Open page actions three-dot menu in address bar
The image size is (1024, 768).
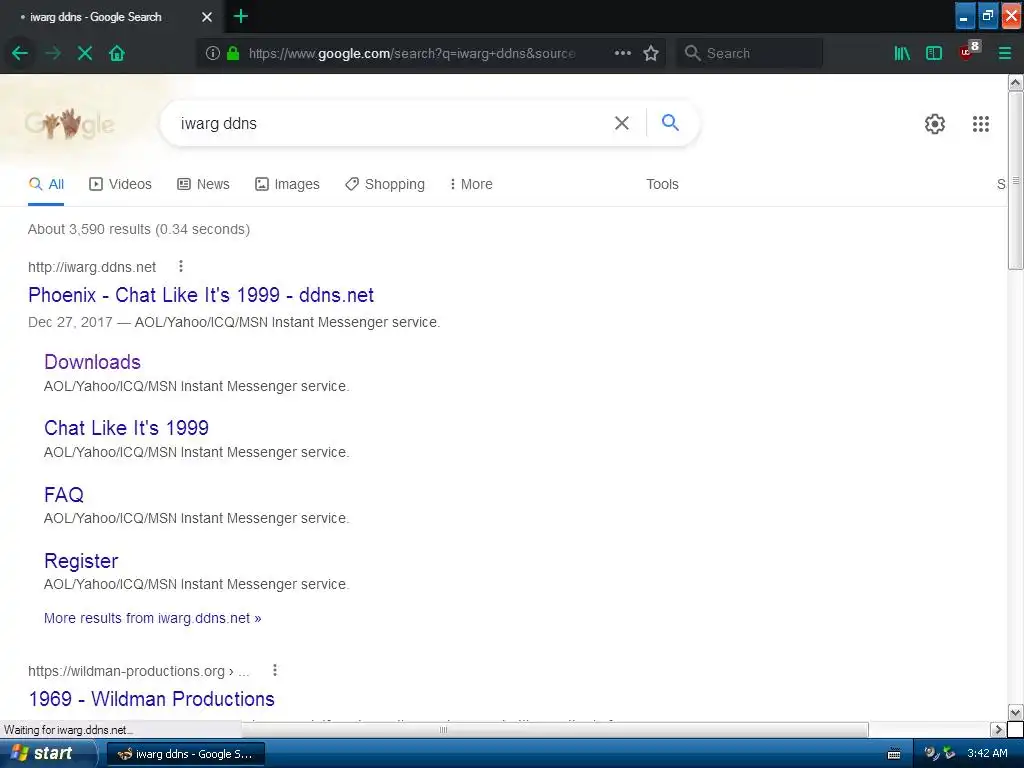pyautogui.click(x=622, y=53)
